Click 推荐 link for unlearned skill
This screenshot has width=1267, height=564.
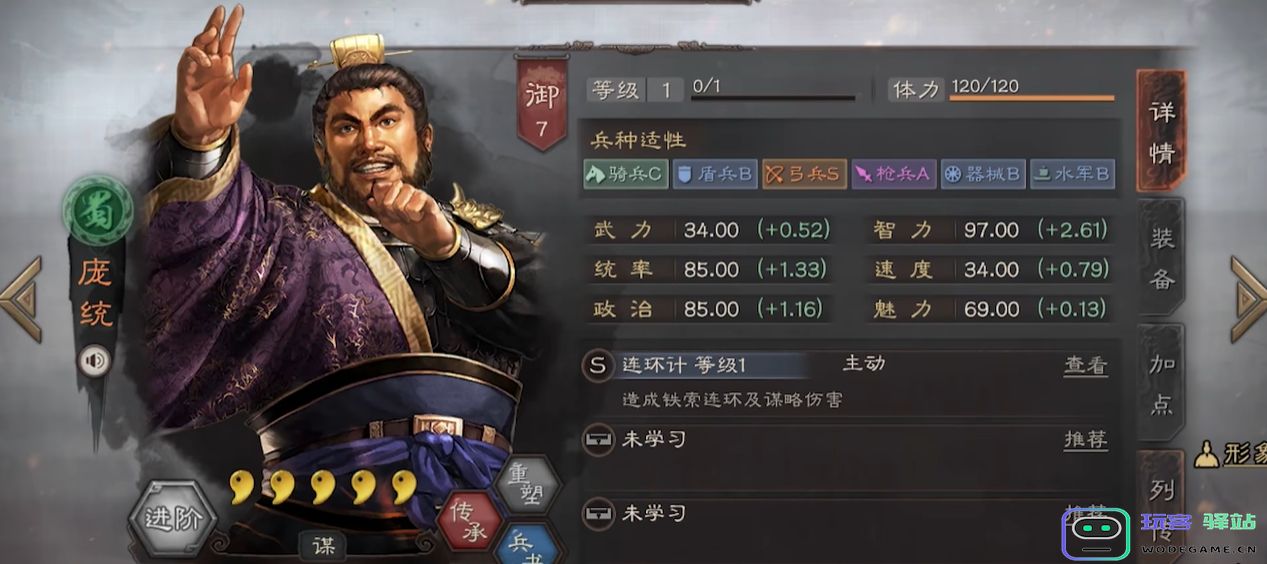(x=1085, y=439)
